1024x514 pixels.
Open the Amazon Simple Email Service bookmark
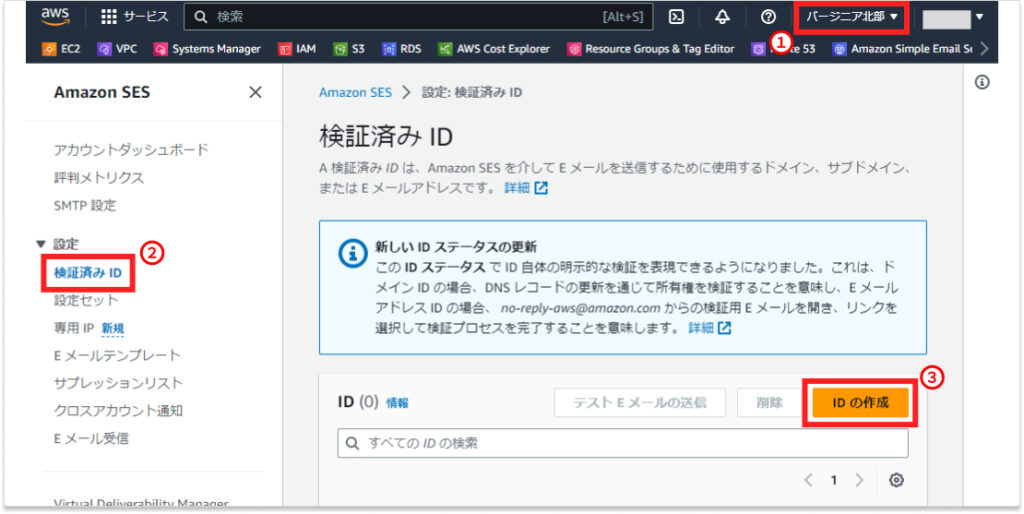(903, 49)
